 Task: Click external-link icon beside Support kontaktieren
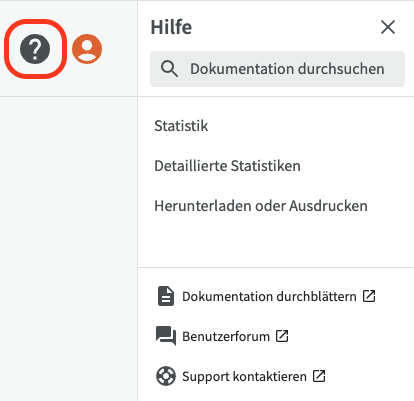(319, 376)
